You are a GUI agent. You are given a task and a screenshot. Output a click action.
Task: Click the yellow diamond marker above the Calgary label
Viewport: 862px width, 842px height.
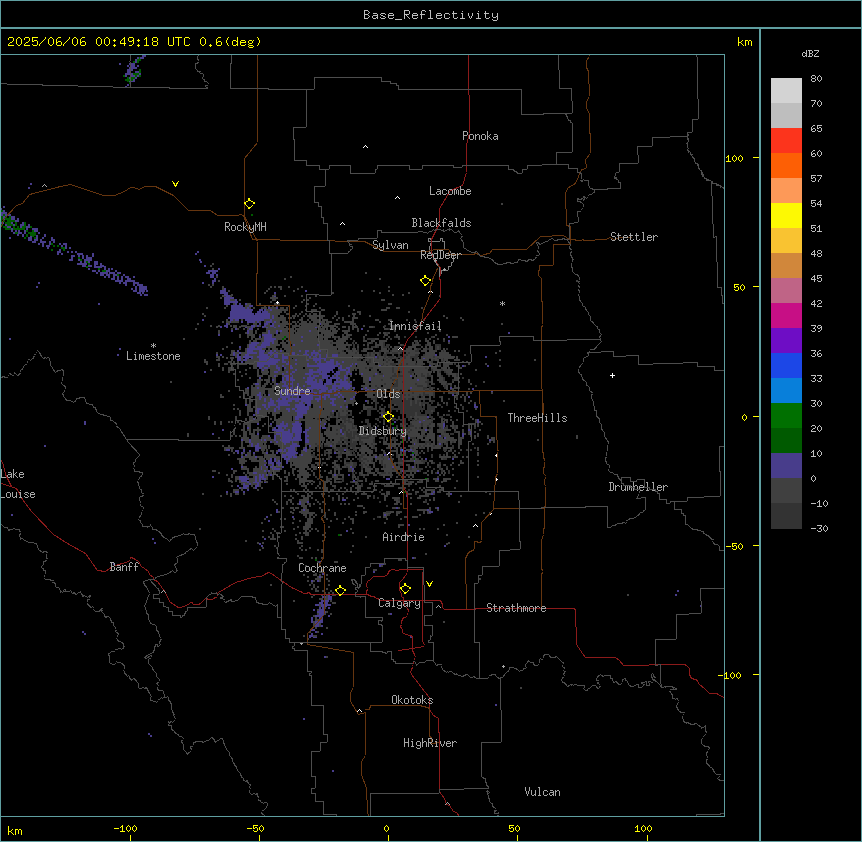click(x=405, y=589)
